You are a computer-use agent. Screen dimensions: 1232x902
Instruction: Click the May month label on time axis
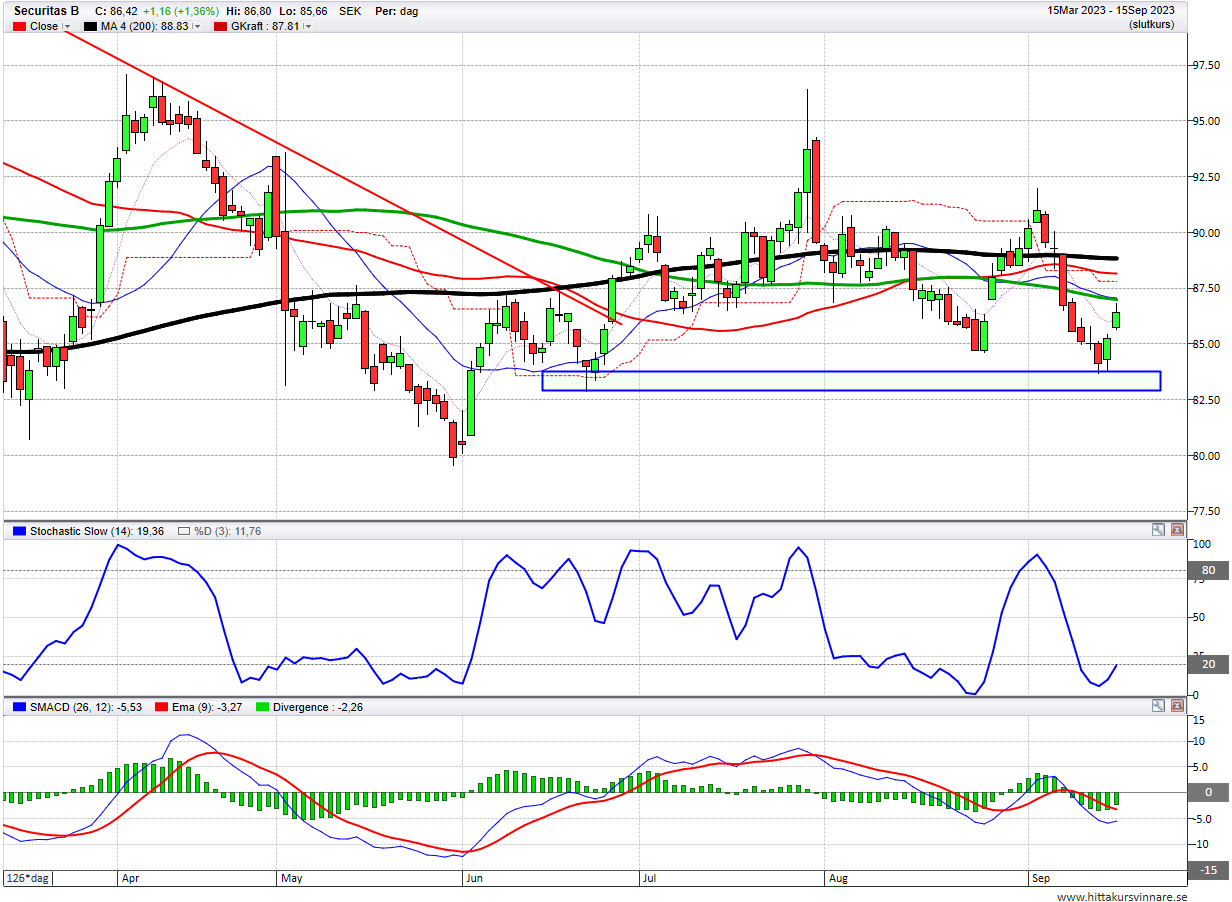[x=292, y=879]
